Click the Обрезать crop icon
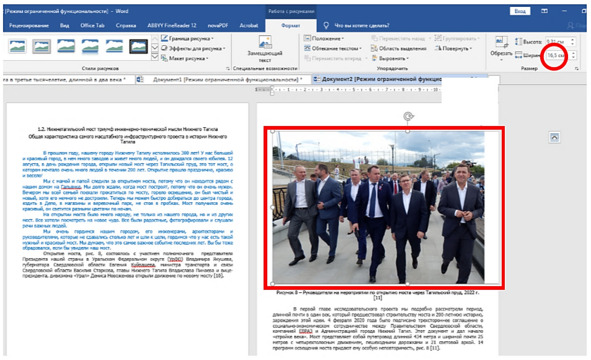This screenshot has height=360, width=591. tap(501, 43)
